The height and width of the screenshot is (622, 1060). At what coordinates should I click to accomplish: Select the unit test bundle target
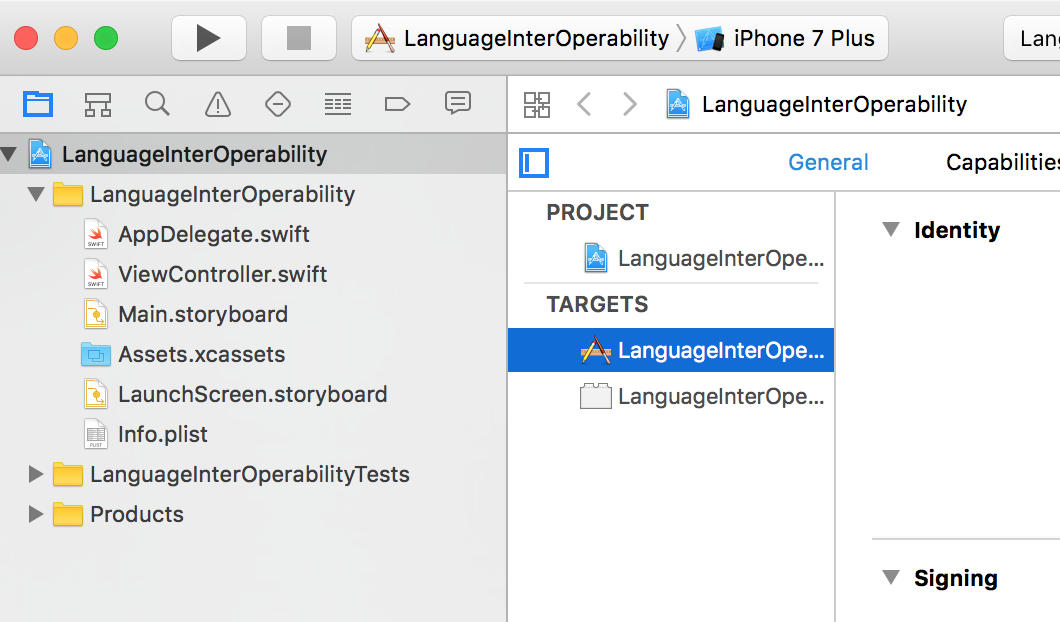tap(671, 396)
